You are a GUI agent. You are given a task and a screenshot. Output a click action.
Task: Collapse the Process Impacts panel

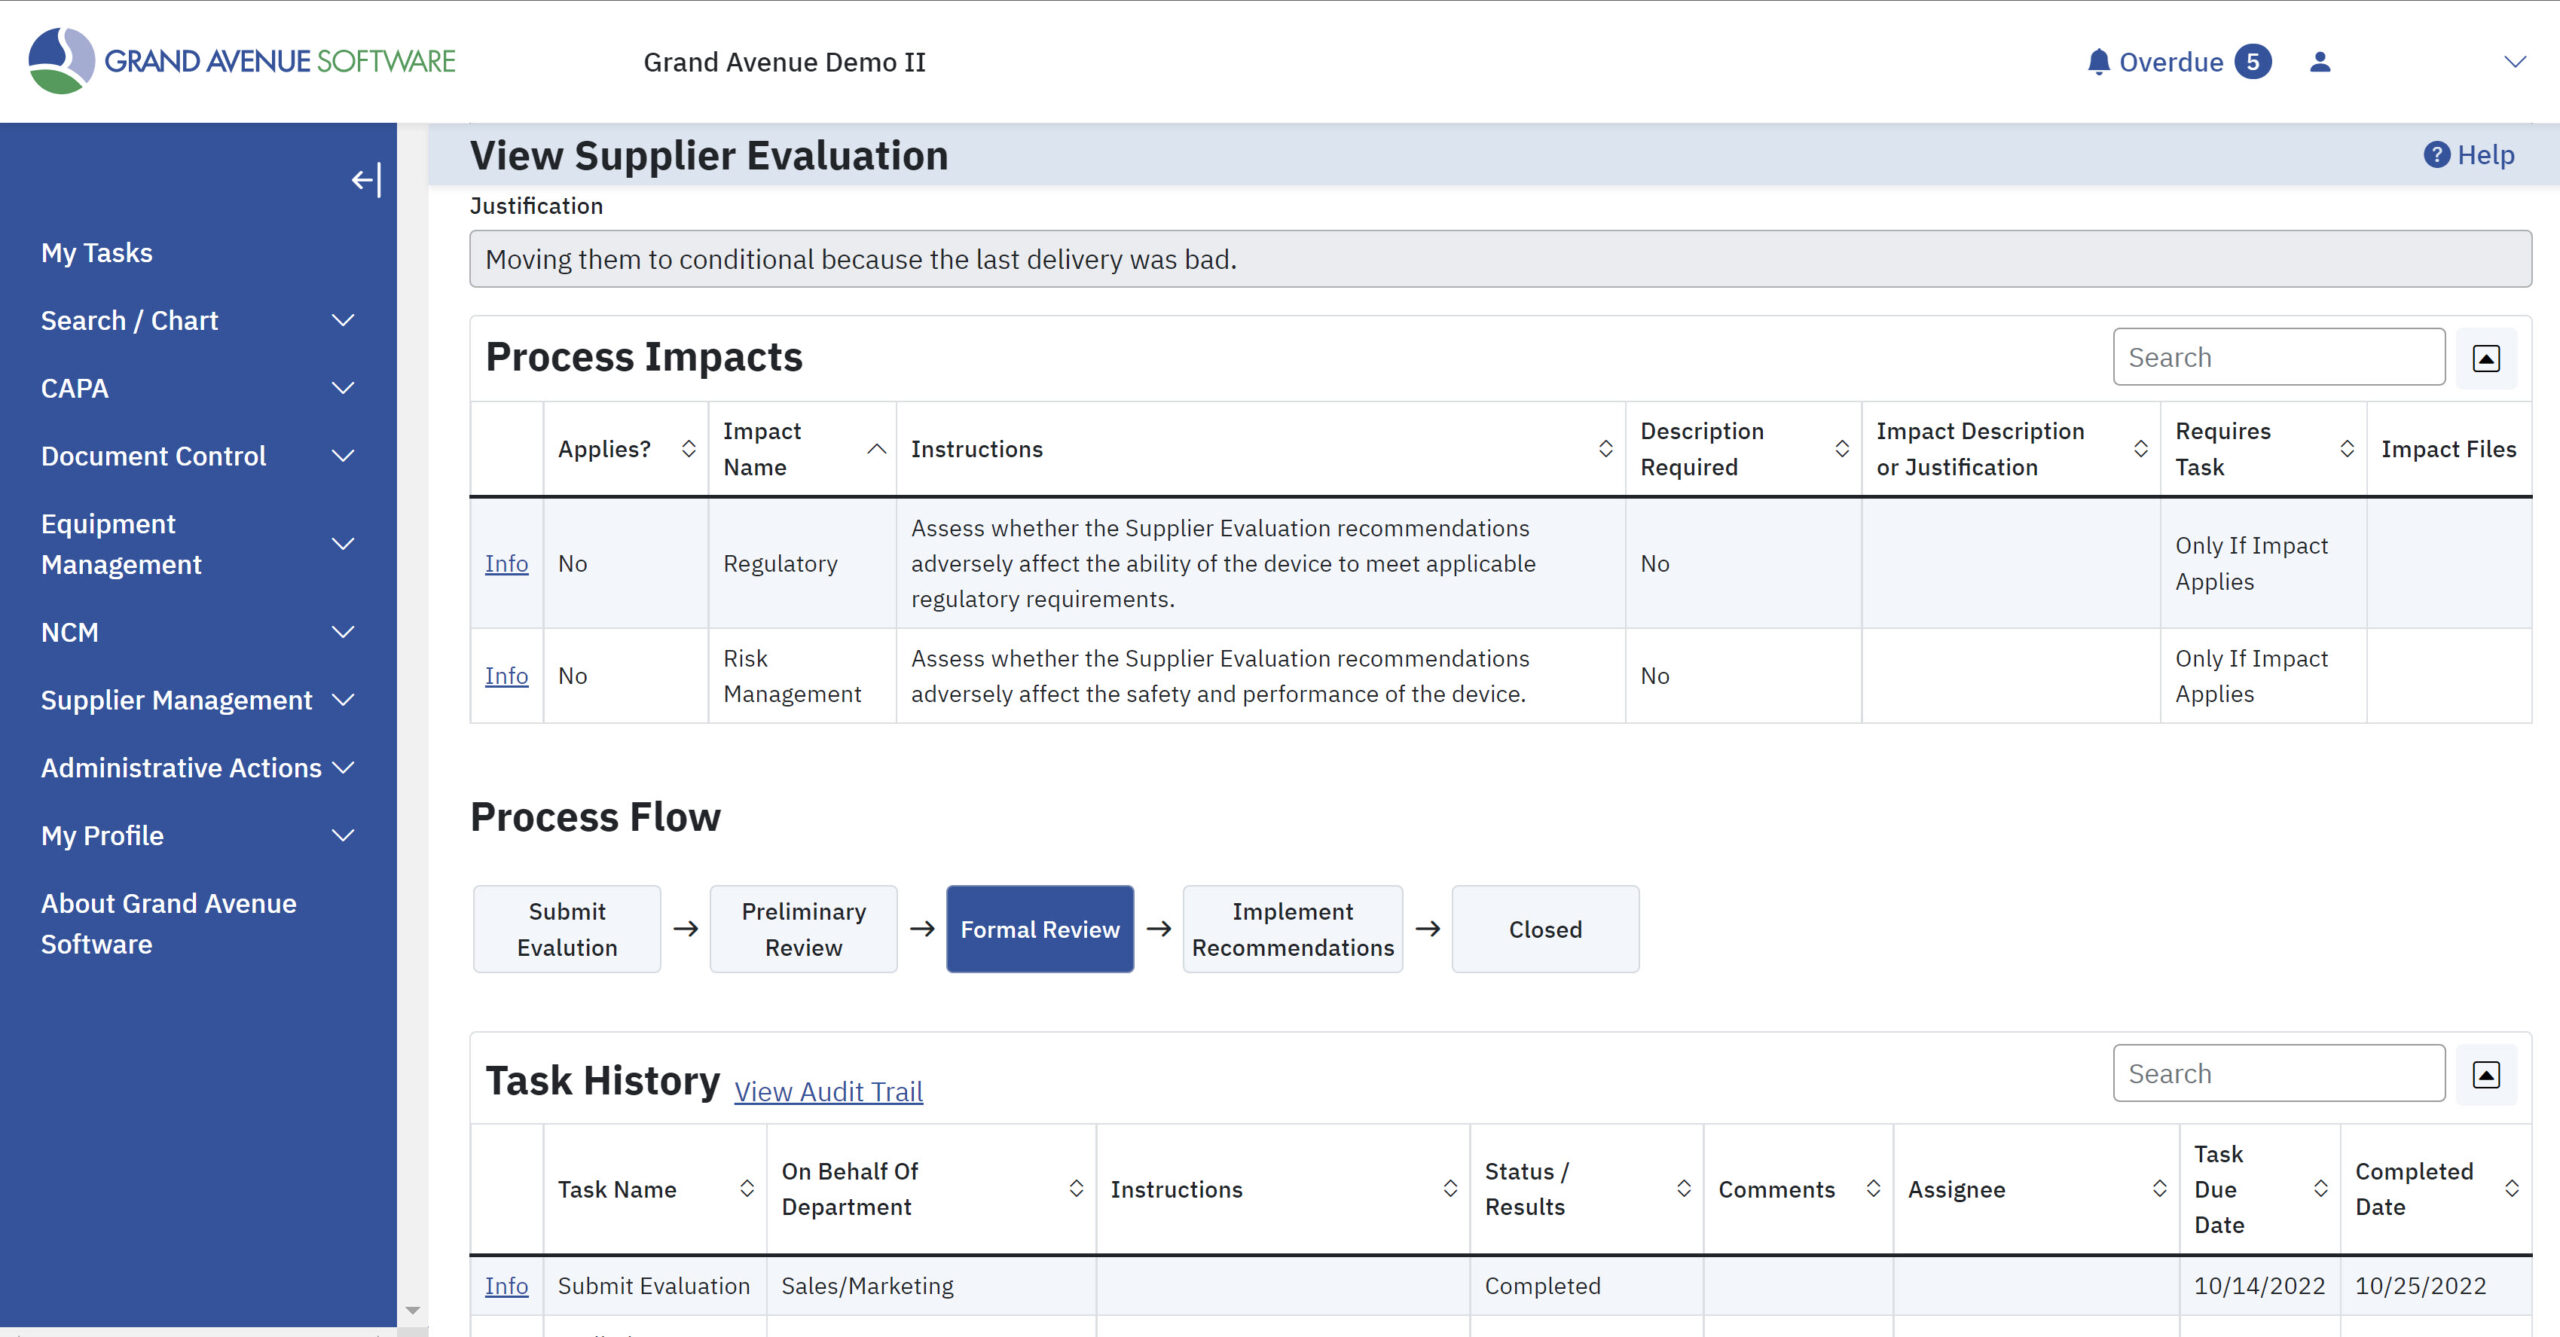tap(2486, 358)
